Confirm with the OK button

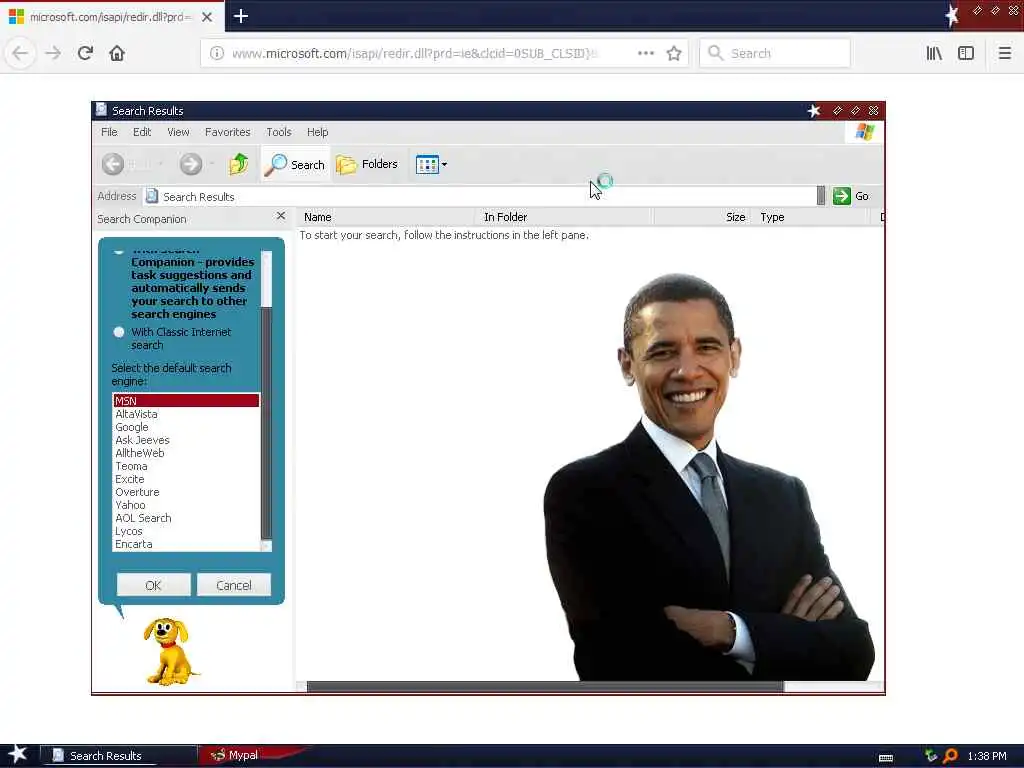click(153, 585)
